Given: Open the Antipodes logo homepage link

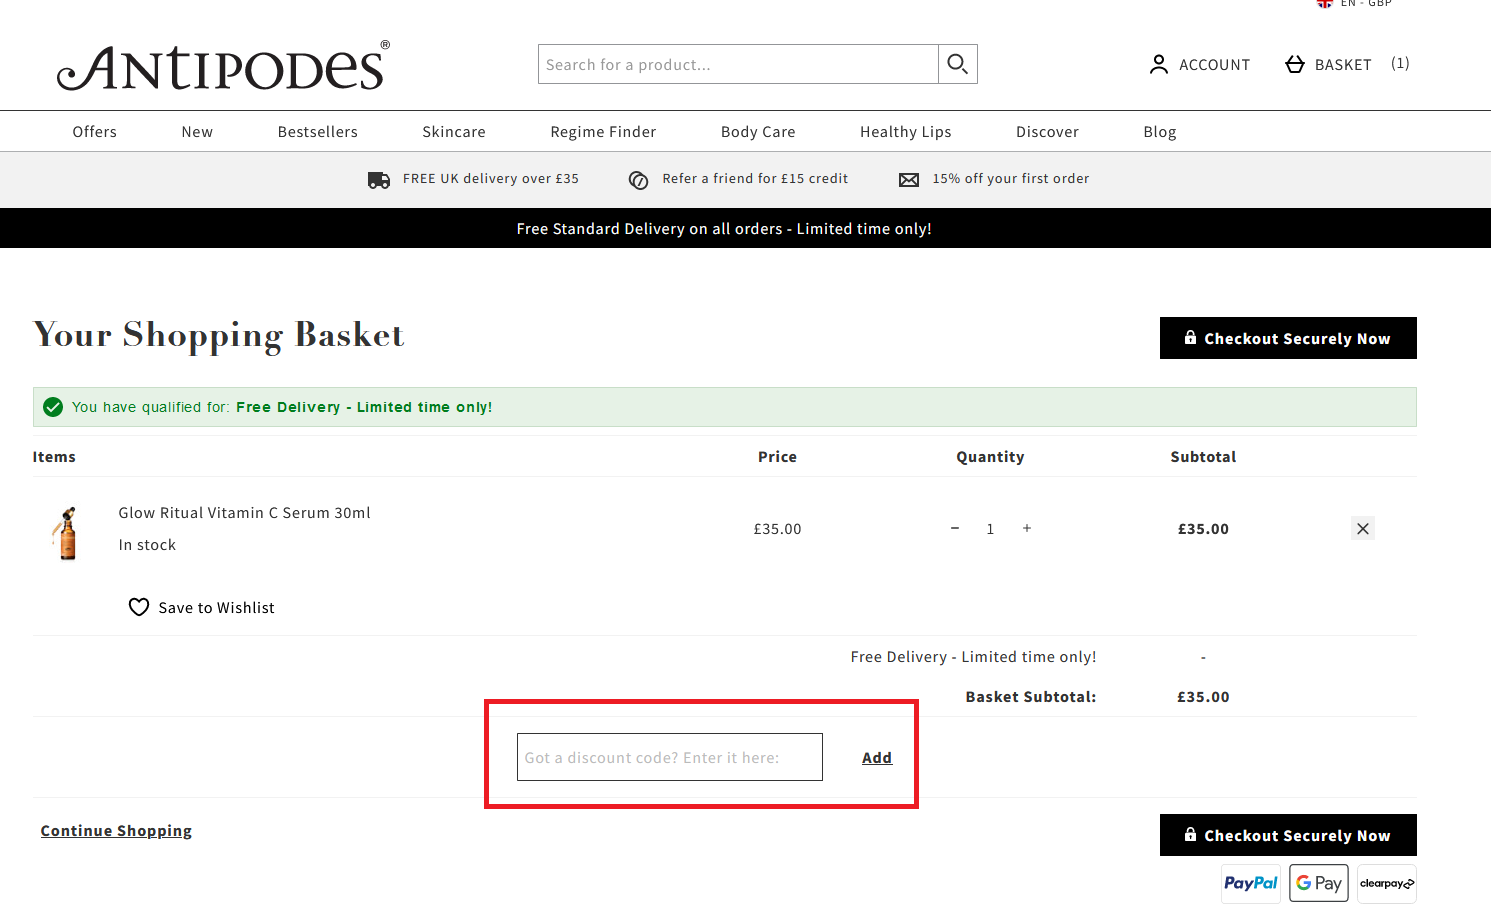Looking at the screenshot, I should point(223,66).
